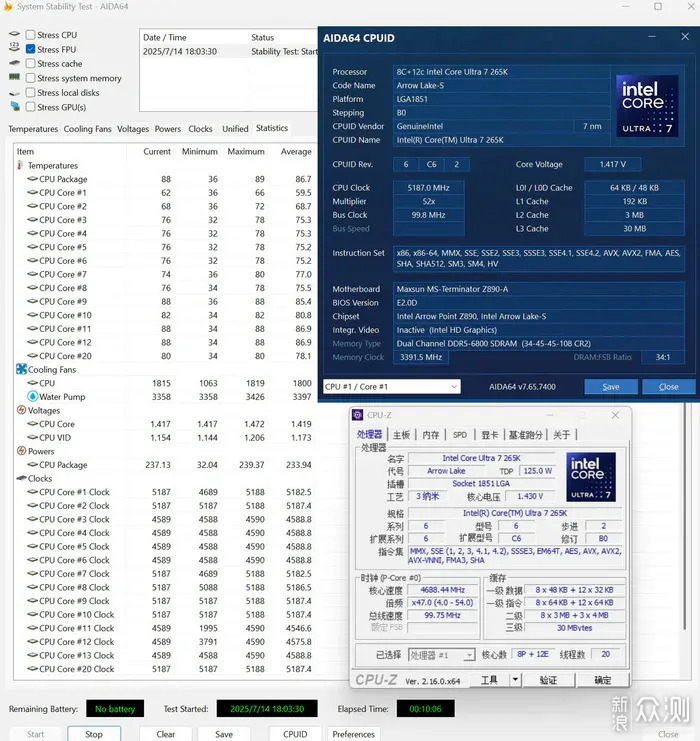
Task: Click the Clocks group chip icon
Action: click(x=21, y=478)
